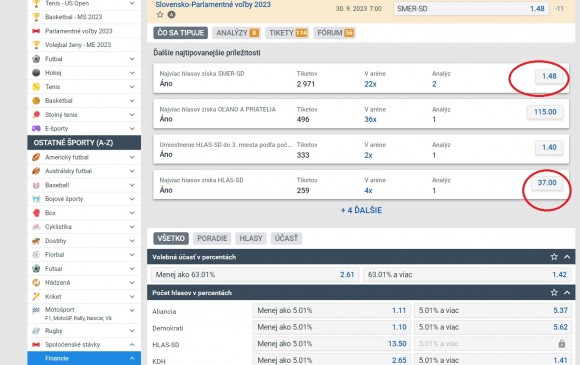Image resolution: width=580 pixels, height=365 pixels.
Task: Expand the Futbal category chevron
Action: pyautogui.click(x=132, y=59)
